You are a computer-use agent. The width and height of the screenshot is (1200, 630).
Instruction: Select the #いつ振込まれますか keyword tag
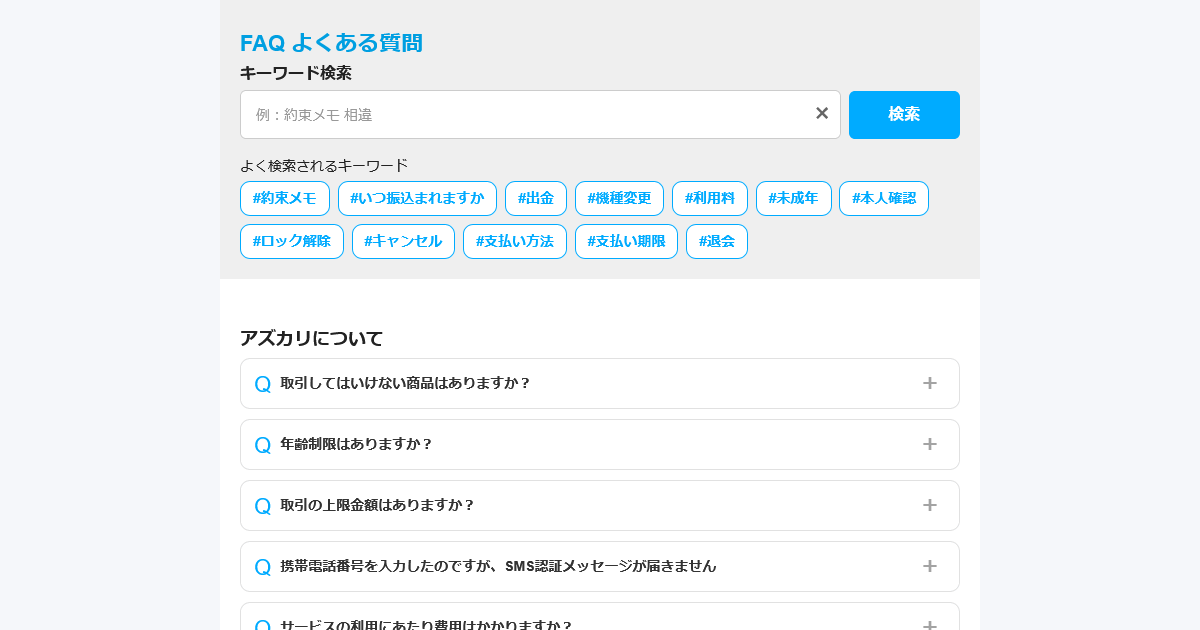pyautogui.click(x=417, y=198)
